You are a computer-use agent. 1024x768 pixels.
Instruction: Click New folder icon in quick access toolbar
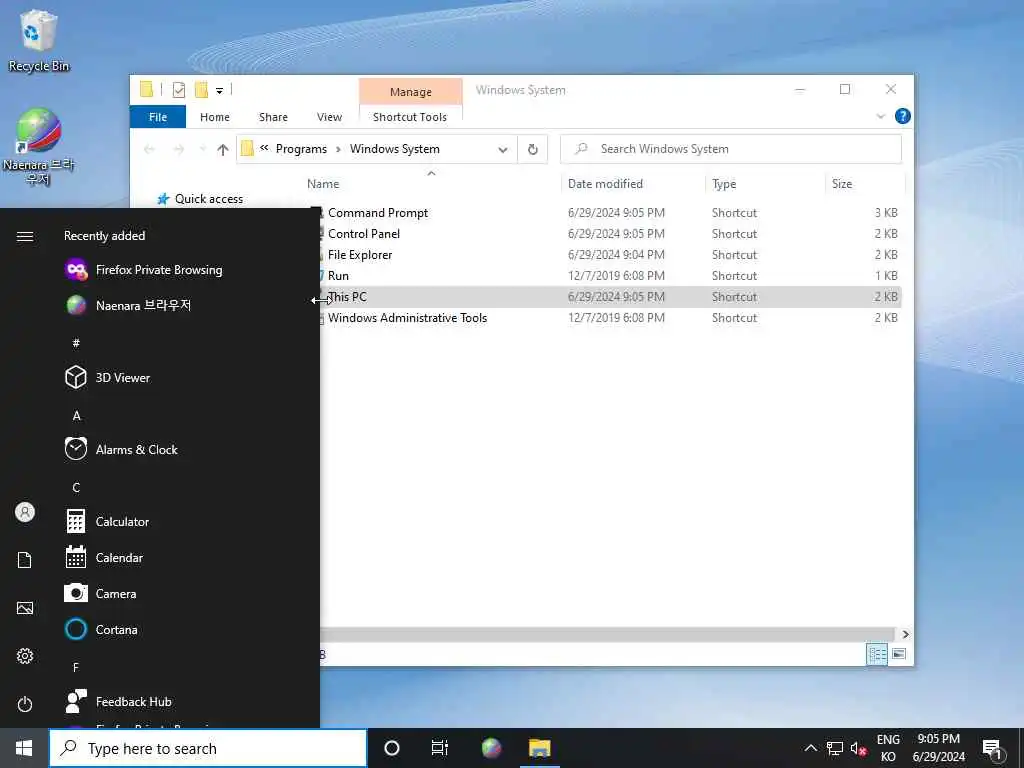point(201,90)
